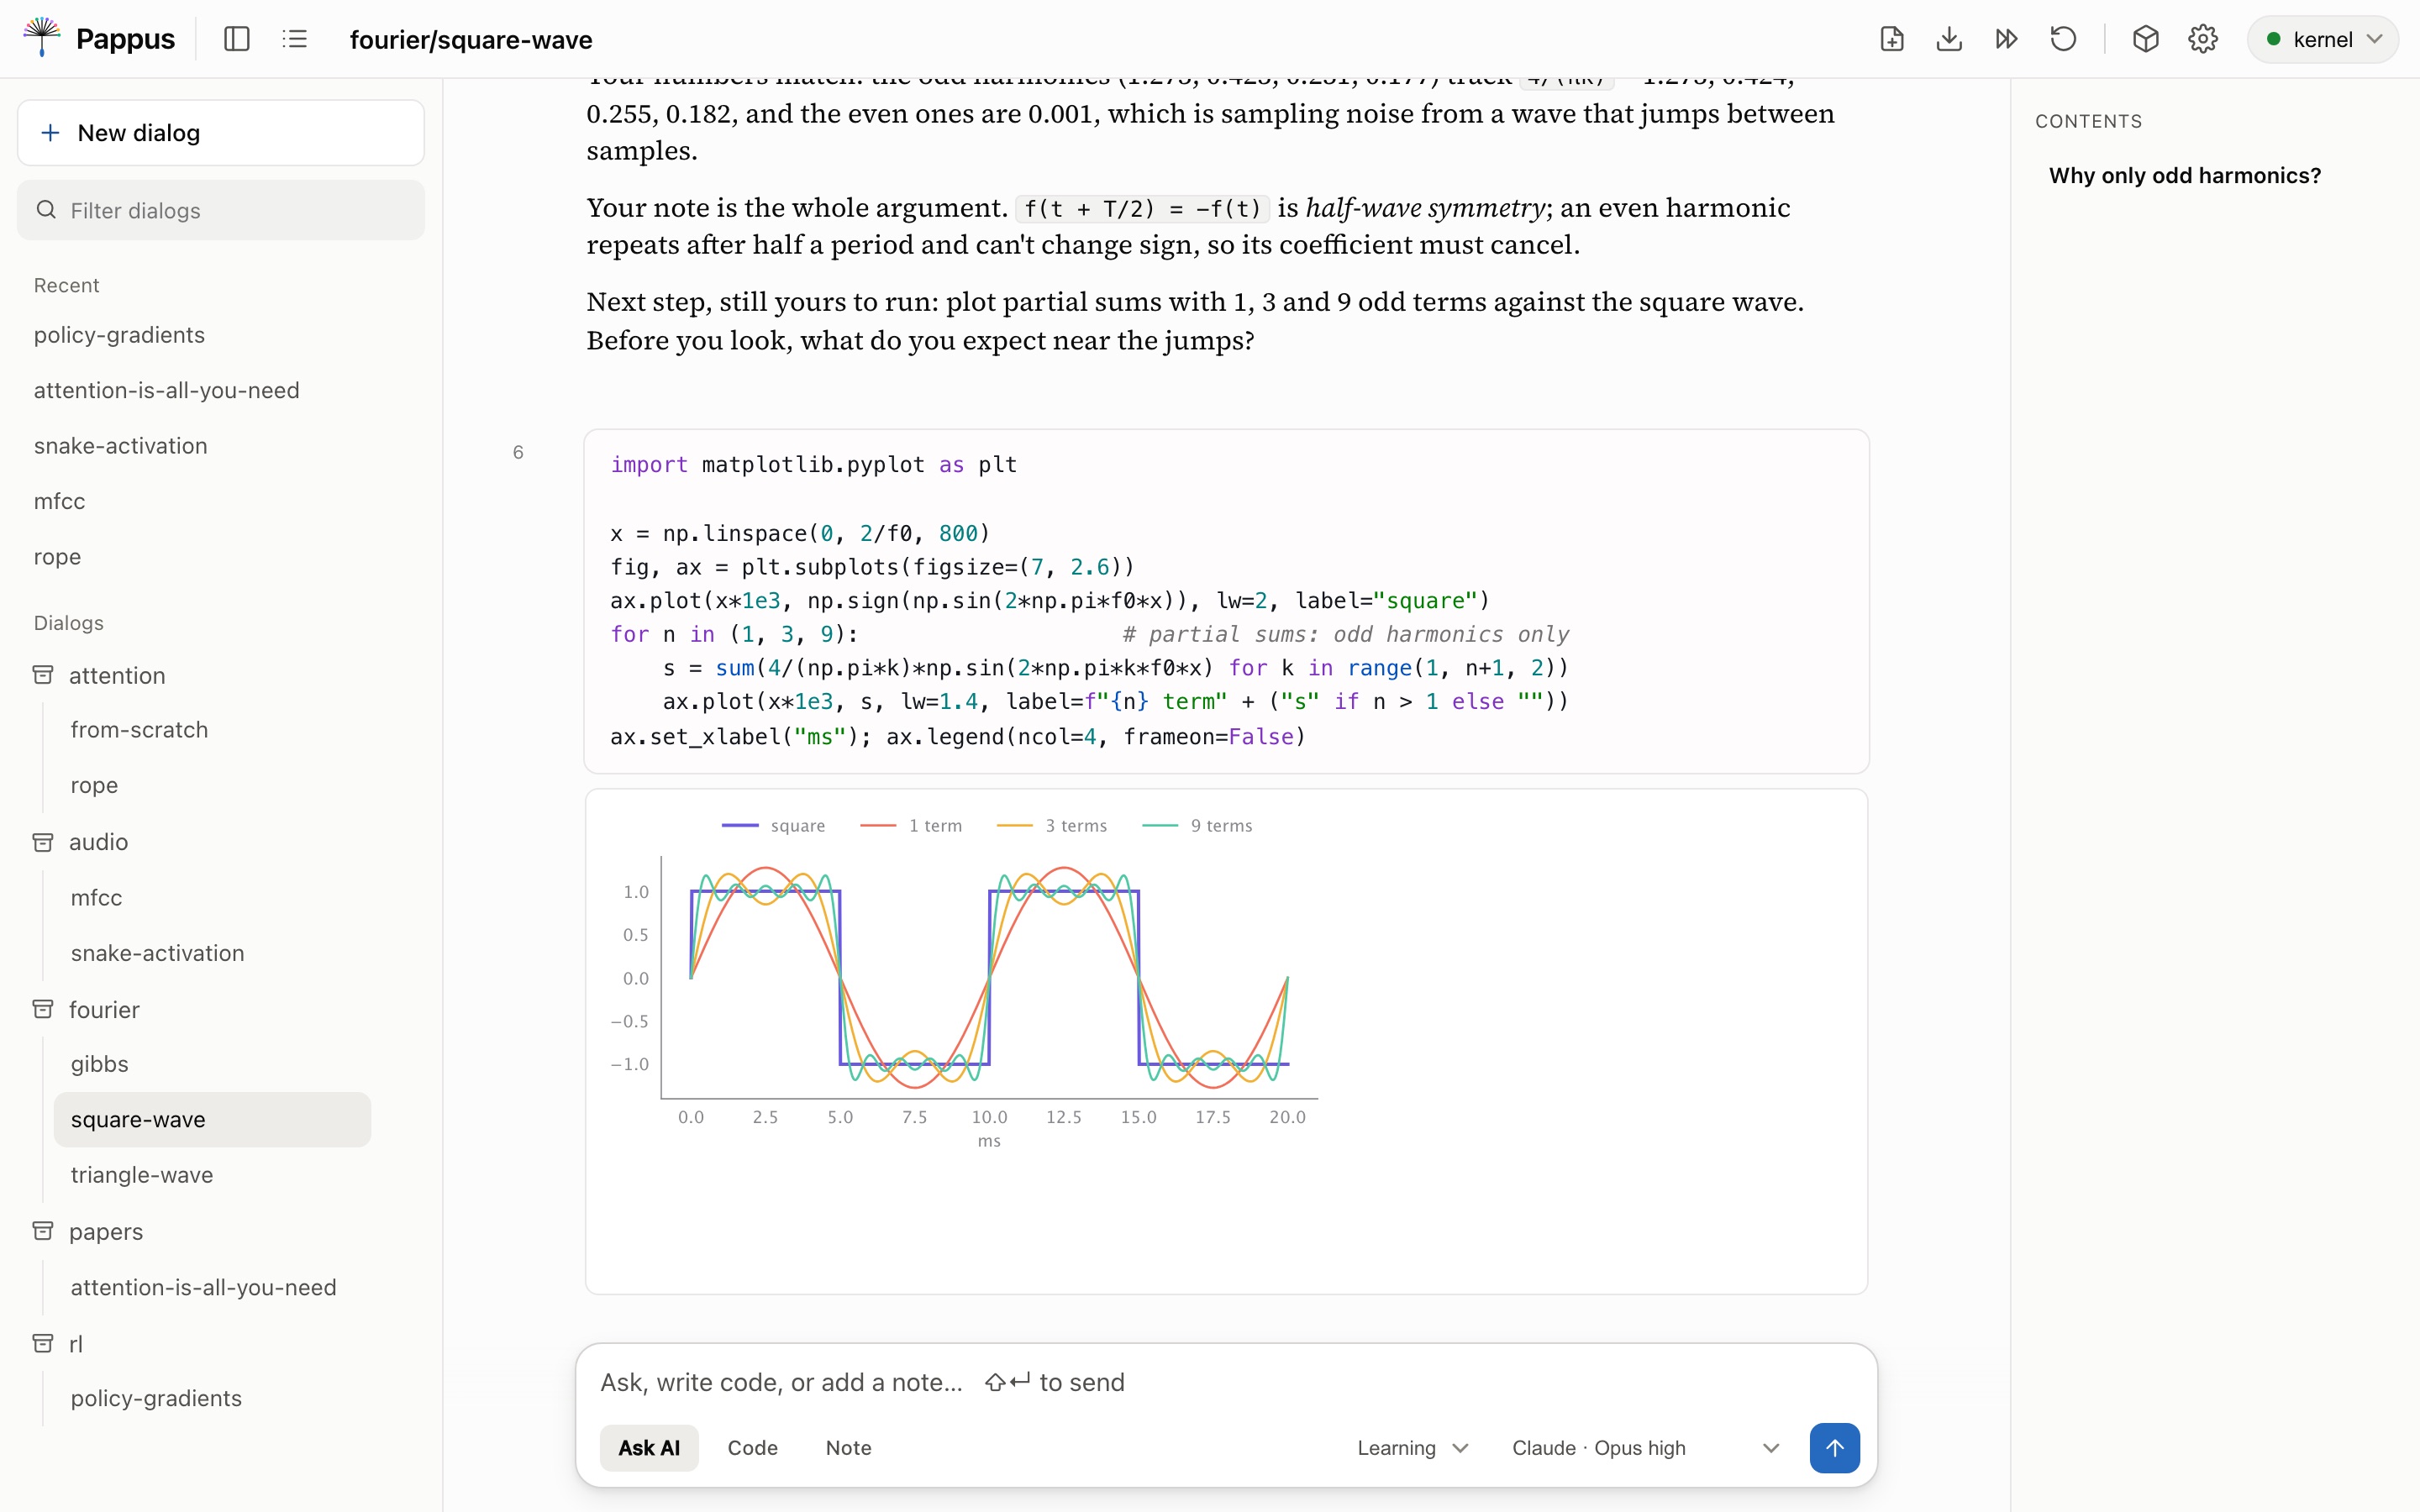Viewport: 2420px width, 1512px height.
Task: Click the Ask, write code message input field
Action: tap(1225, 1382)
